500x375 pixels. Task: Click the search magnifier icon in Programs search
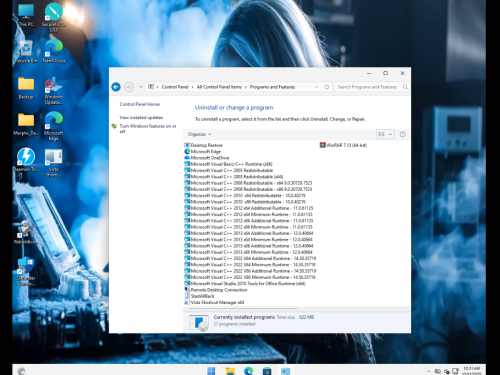pyautogui.click(x=405, y=87)
